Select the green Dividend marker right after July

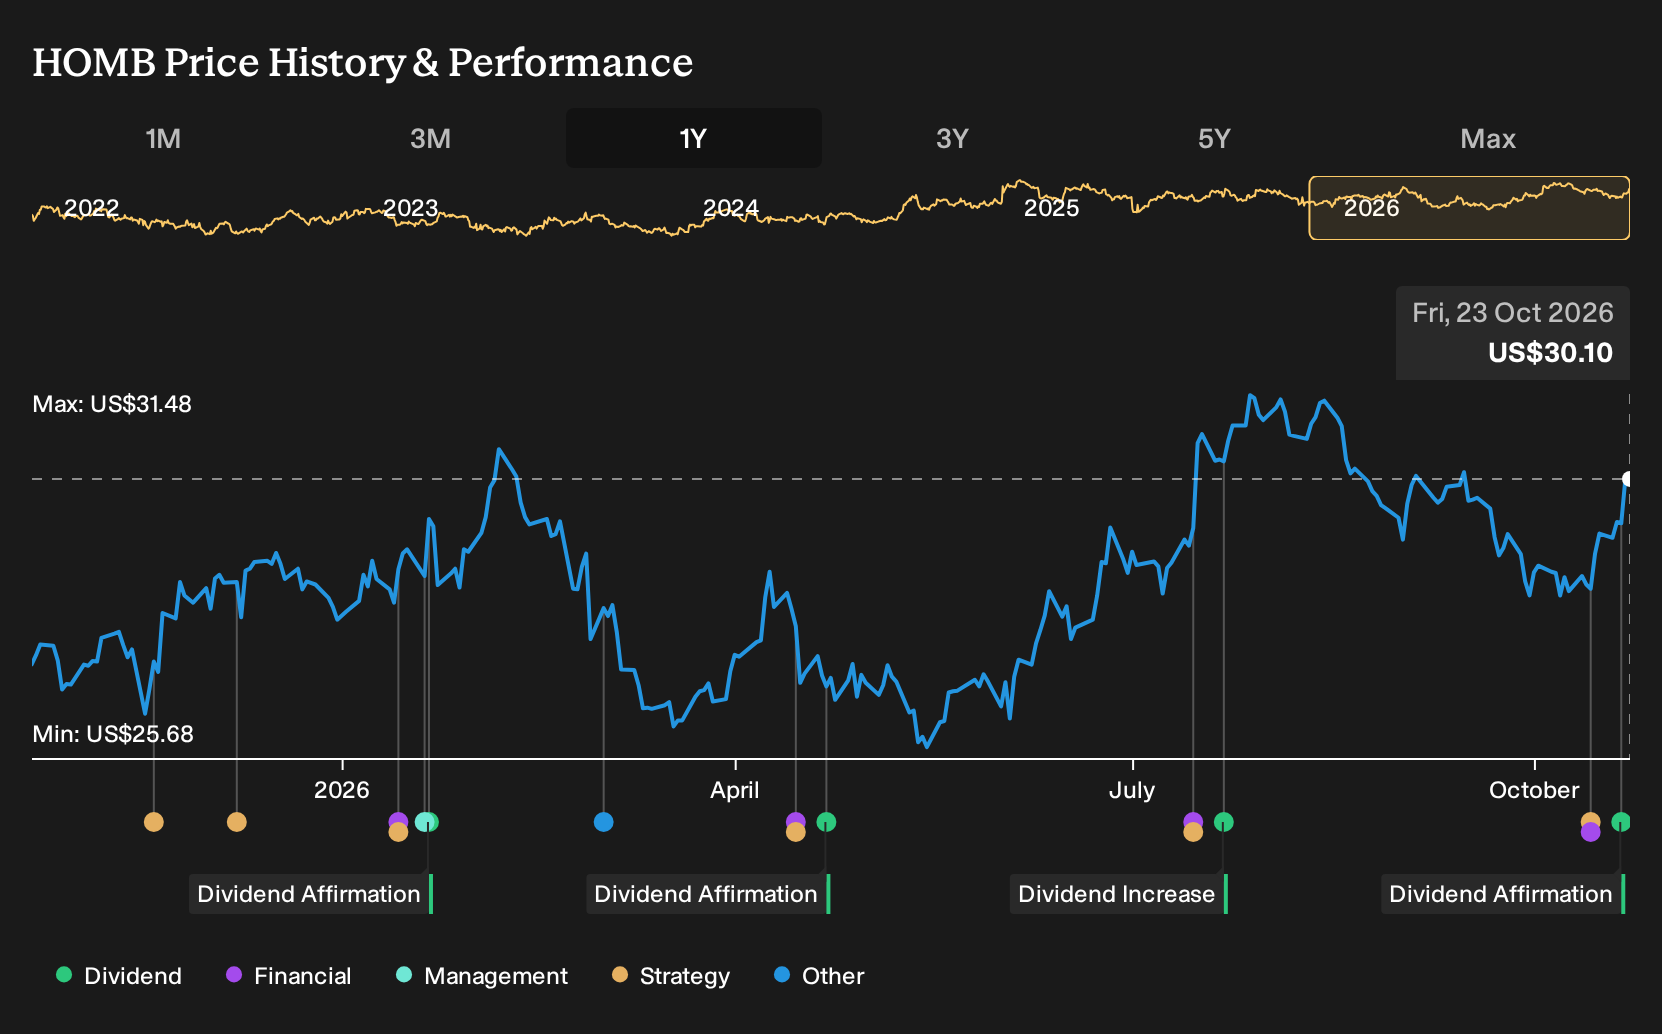(x=1223, y=822)
